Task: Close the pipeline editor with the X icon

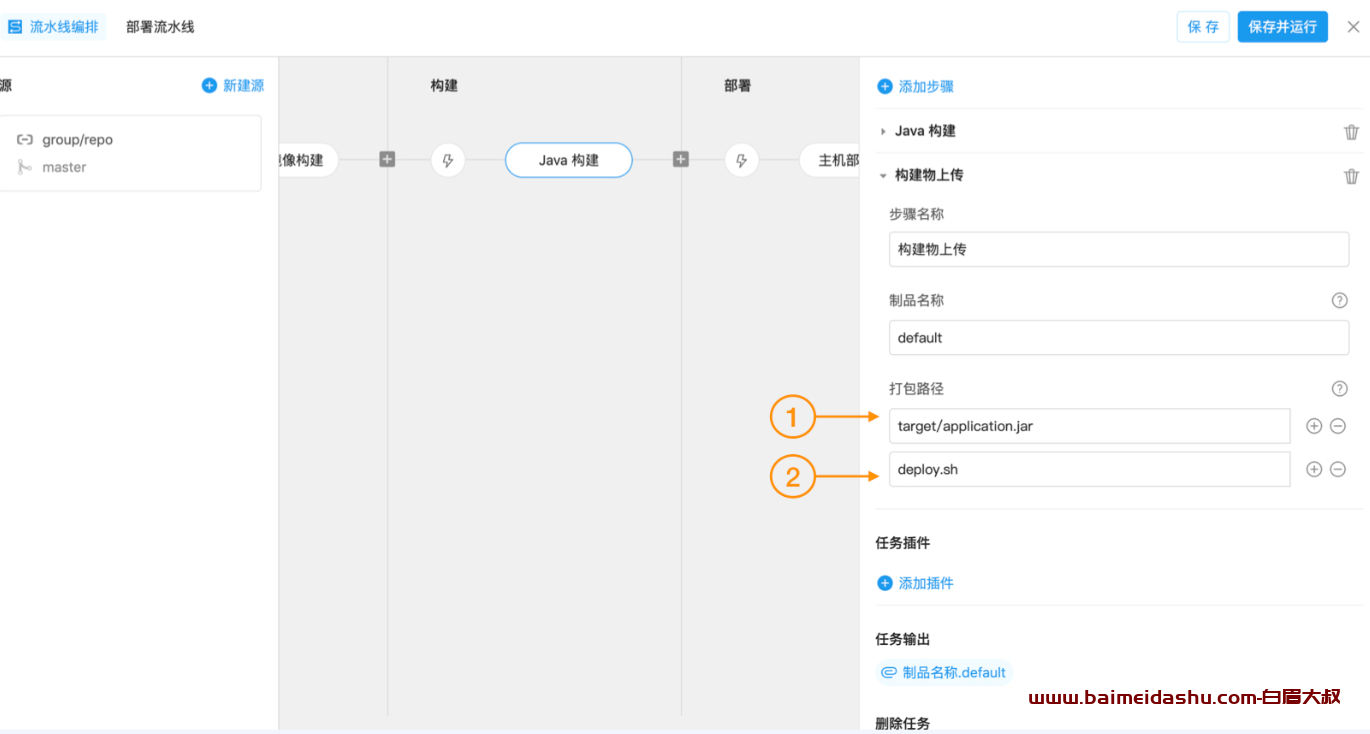Action: [x=1353, y=27]
